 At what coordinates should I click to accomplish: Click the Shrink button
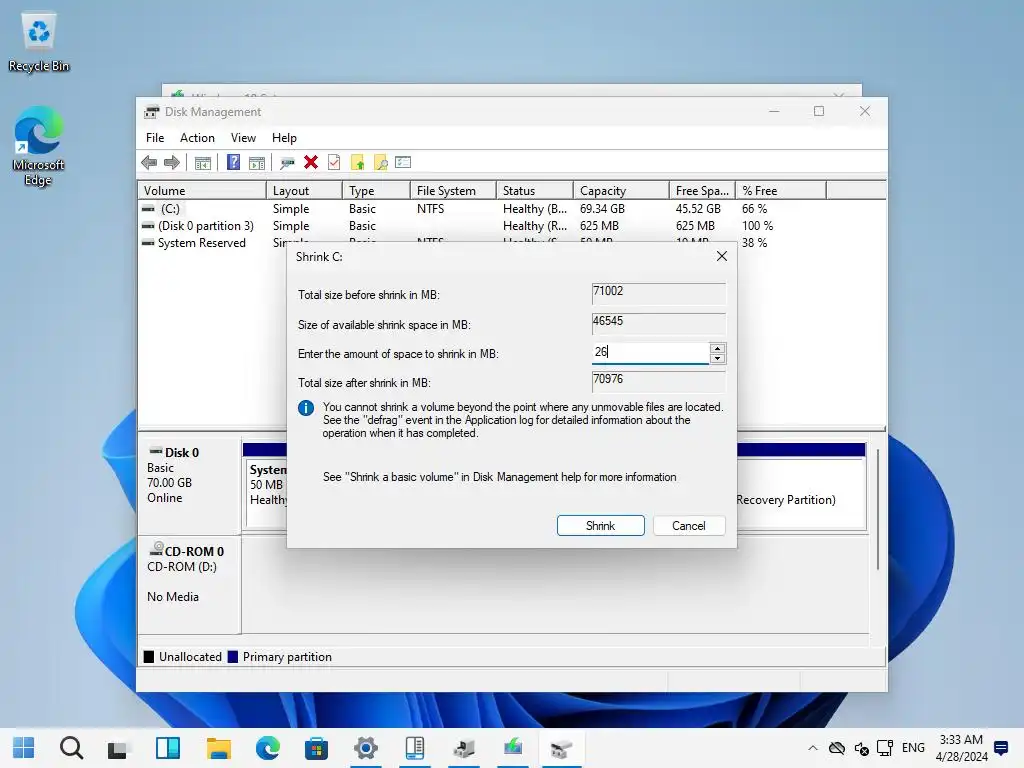point(601,526)
